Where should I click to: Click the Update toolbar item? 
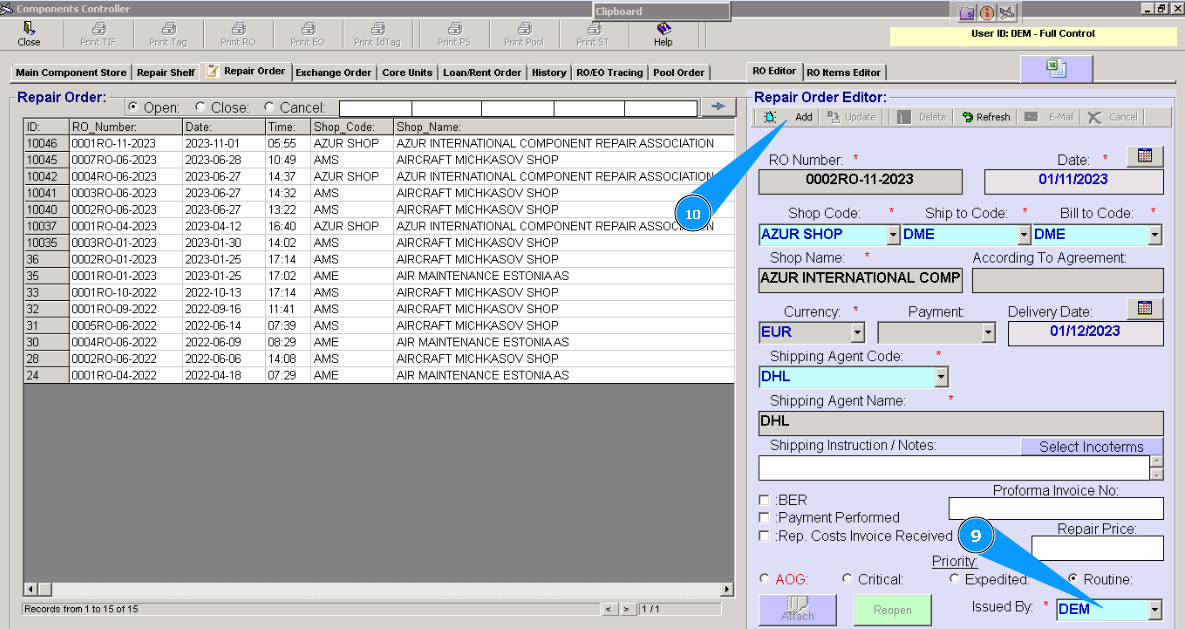852,117
